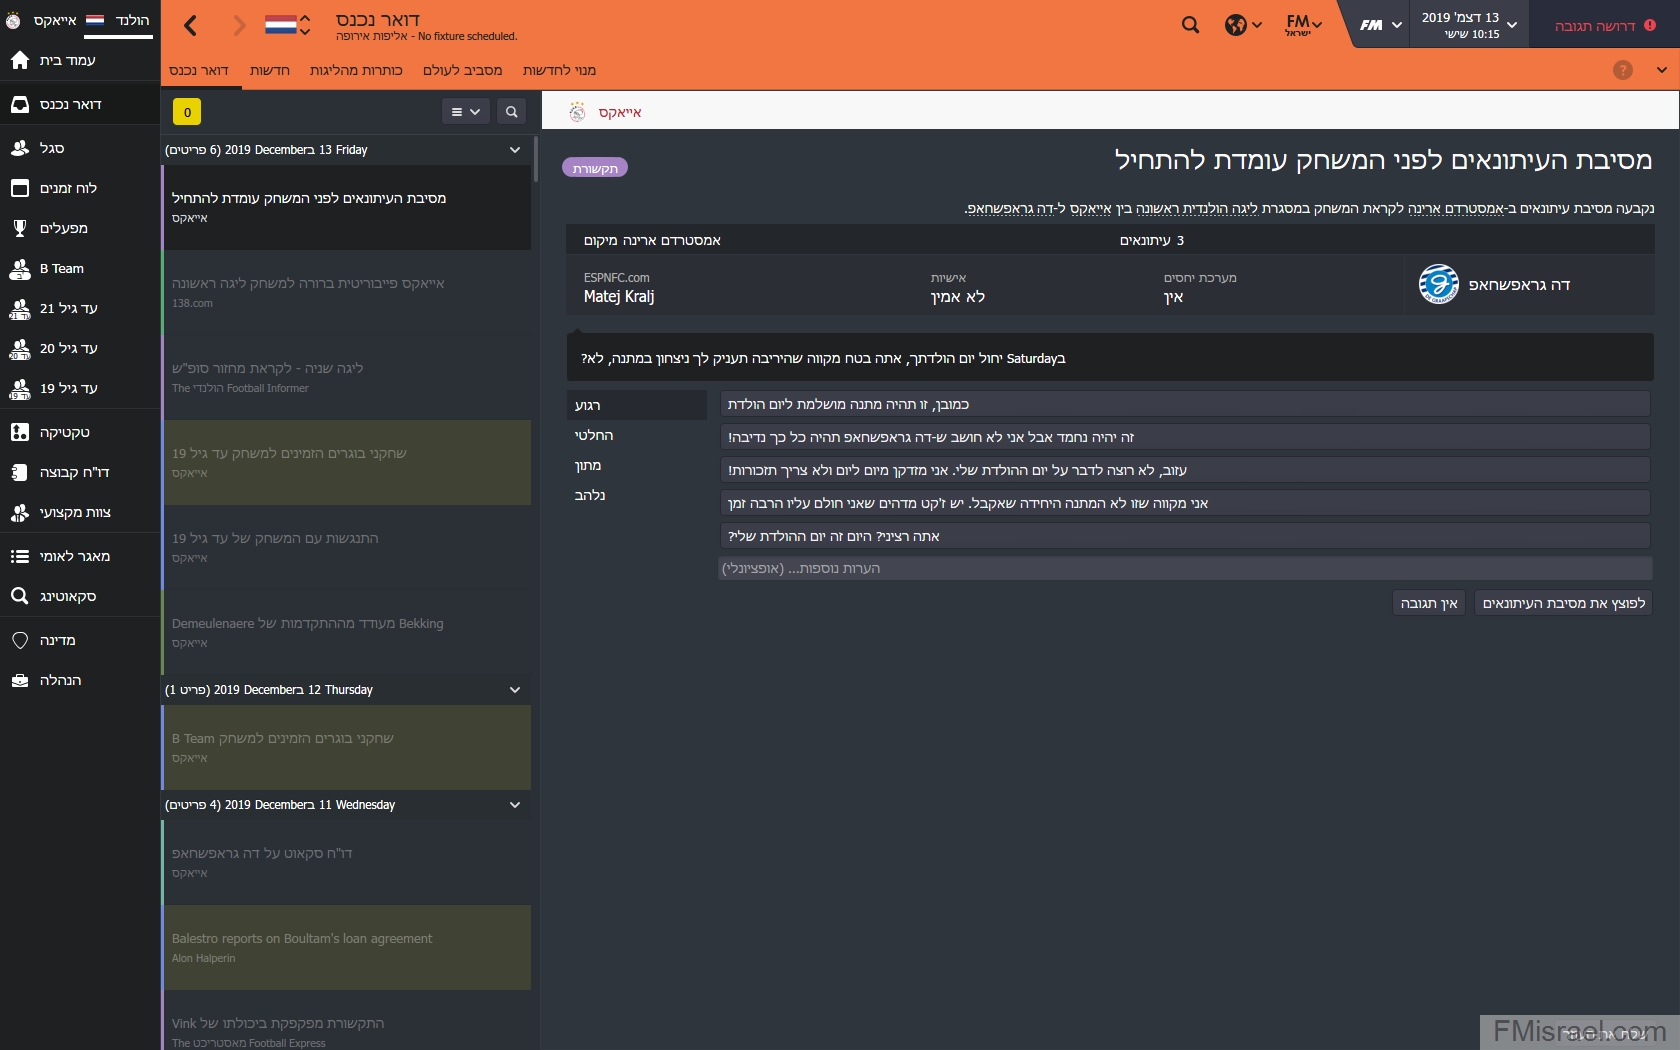This screenshot has width=1680, height=1050.
Task: Expand the chevron at right of tab bar
Action: pyautogui.click(x=1661, y=70)
